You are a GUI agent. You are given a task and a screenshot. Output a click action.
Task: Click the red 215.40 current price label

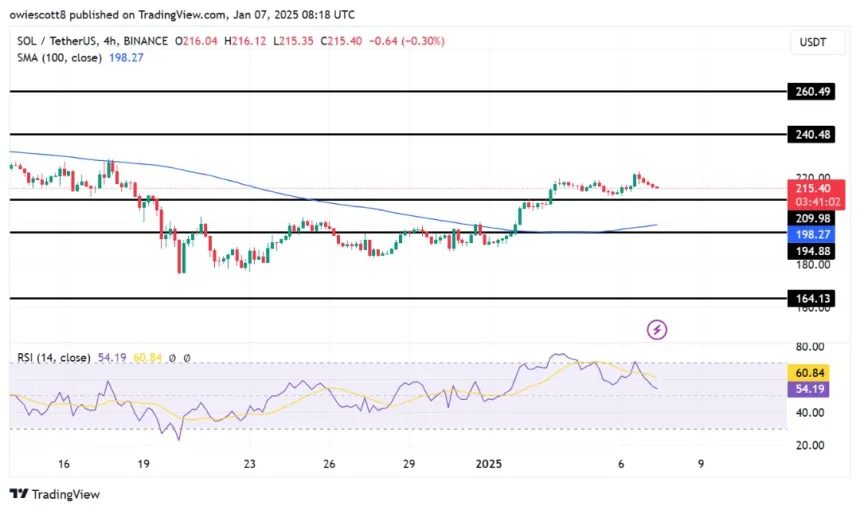(812, 188)
